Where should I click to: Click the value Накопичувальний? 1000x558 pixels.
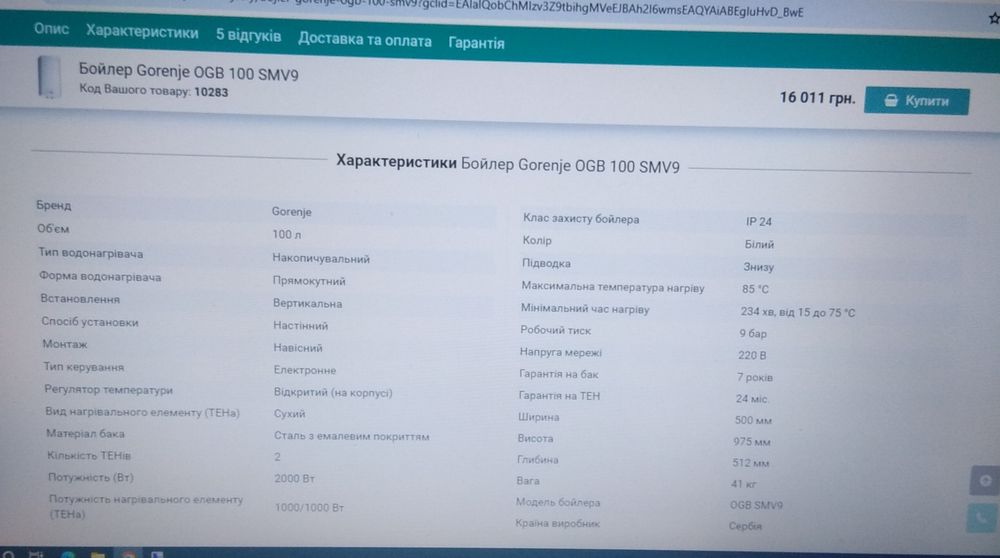pyautogui.click(x=321, y=258)
